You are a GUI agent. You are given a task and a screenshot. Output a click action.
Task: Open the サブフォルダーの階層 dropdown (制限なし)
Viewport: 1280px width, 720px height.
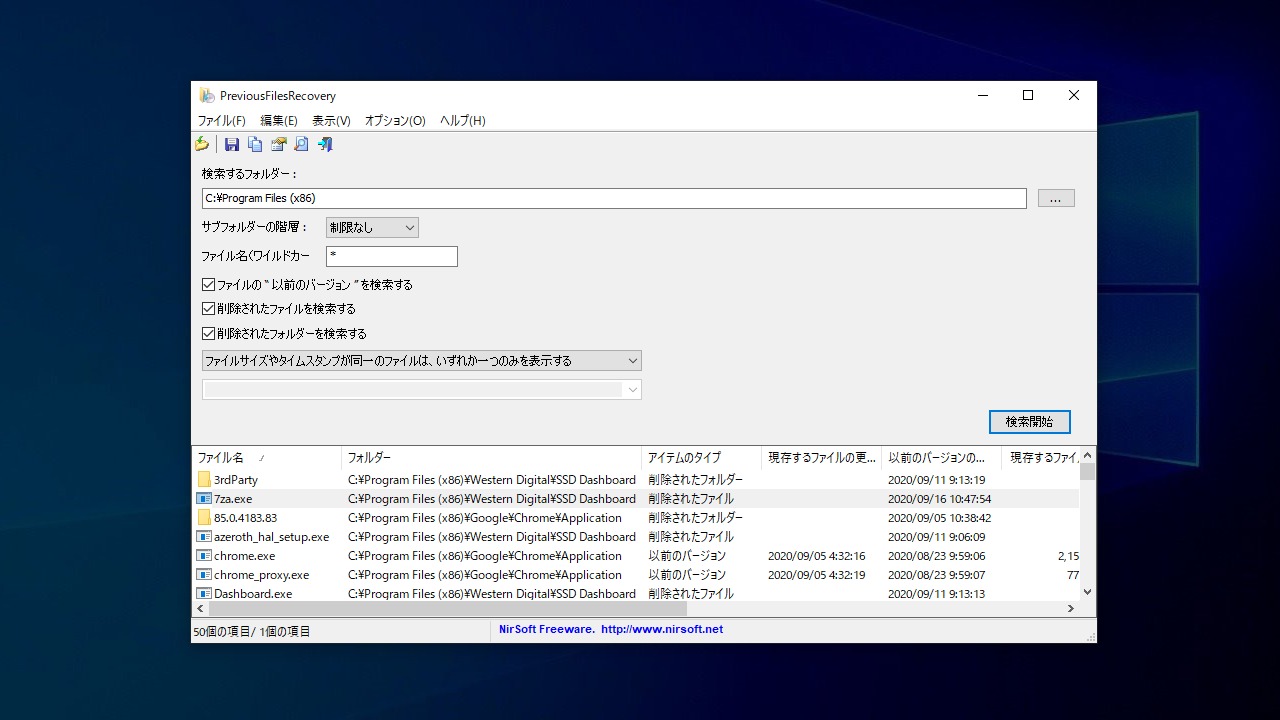tap(372, 228)
